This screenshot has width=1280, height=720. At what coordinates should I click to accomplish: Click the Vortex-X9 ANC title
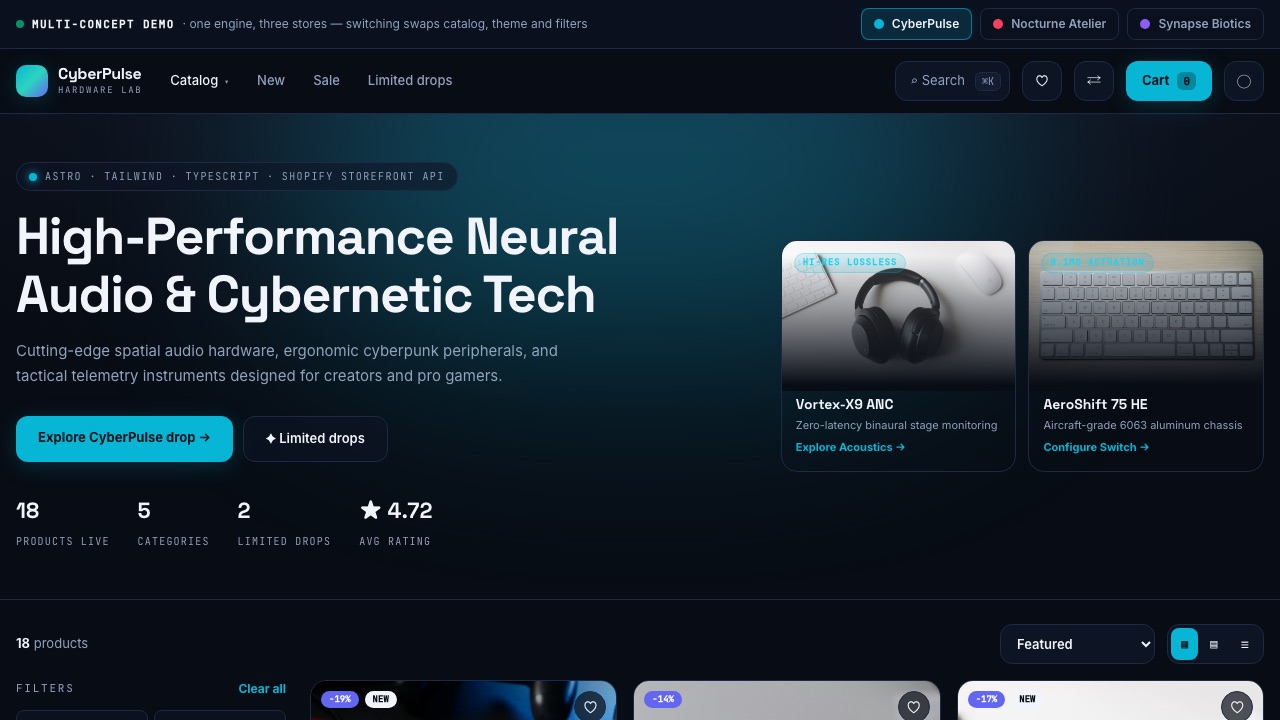(x=844, y=404)
